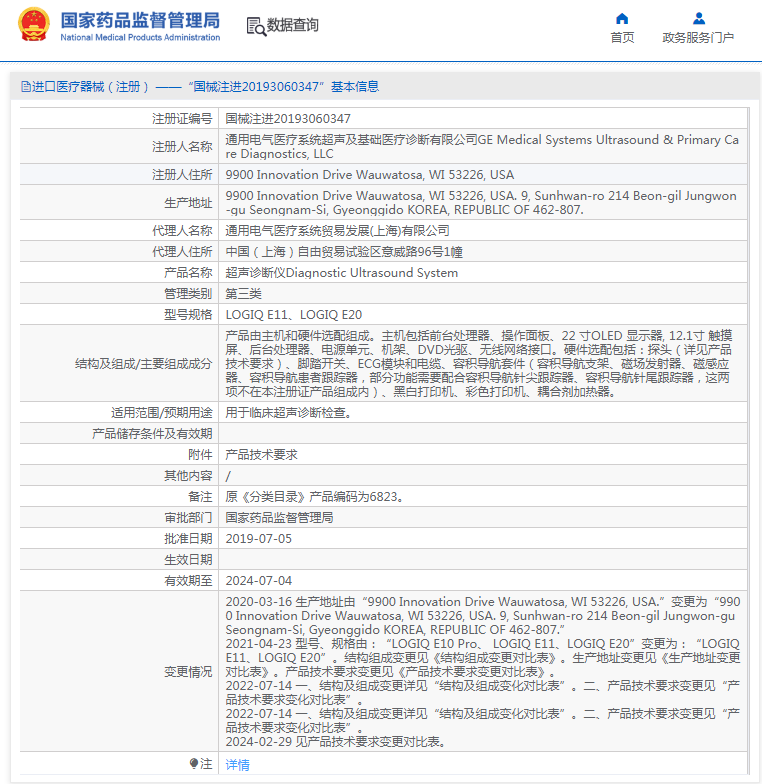
Task: Click the 国家药品监督管理局 site title
Action: pyautogui.click(x=140, y=19)
